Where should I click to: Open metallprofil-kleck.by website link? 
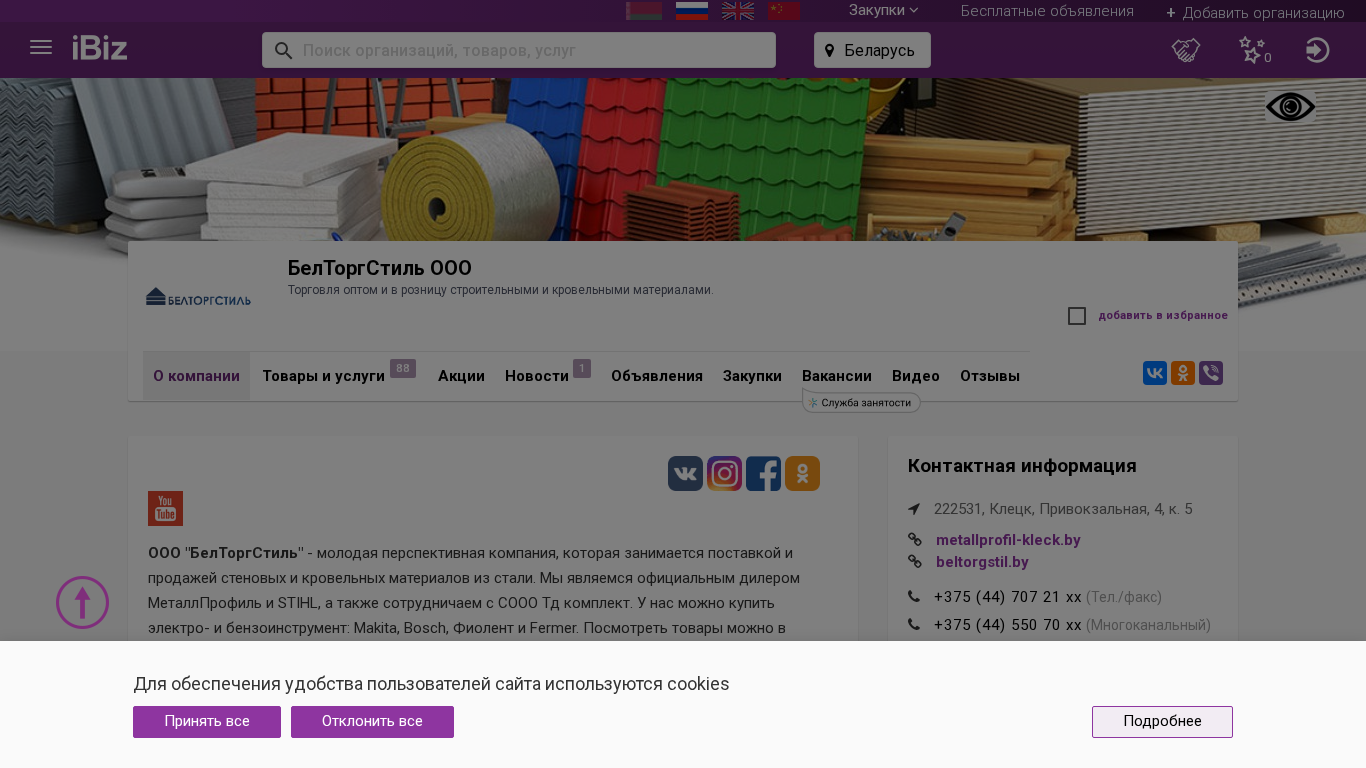[1008, 540]
